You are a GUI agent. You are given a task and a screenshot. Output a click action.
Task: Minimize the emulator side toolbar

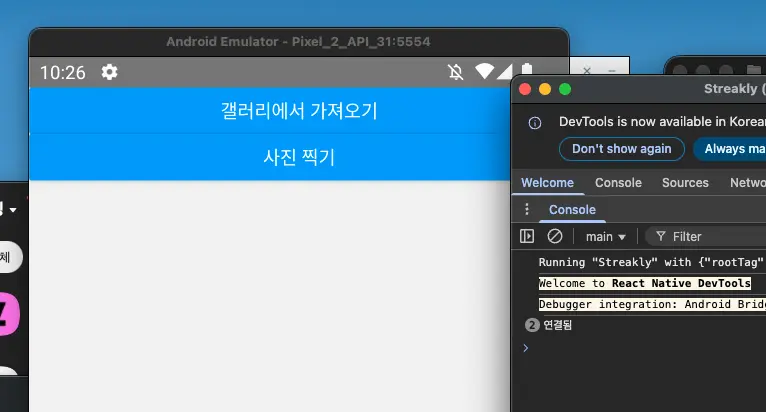(612, 70)
